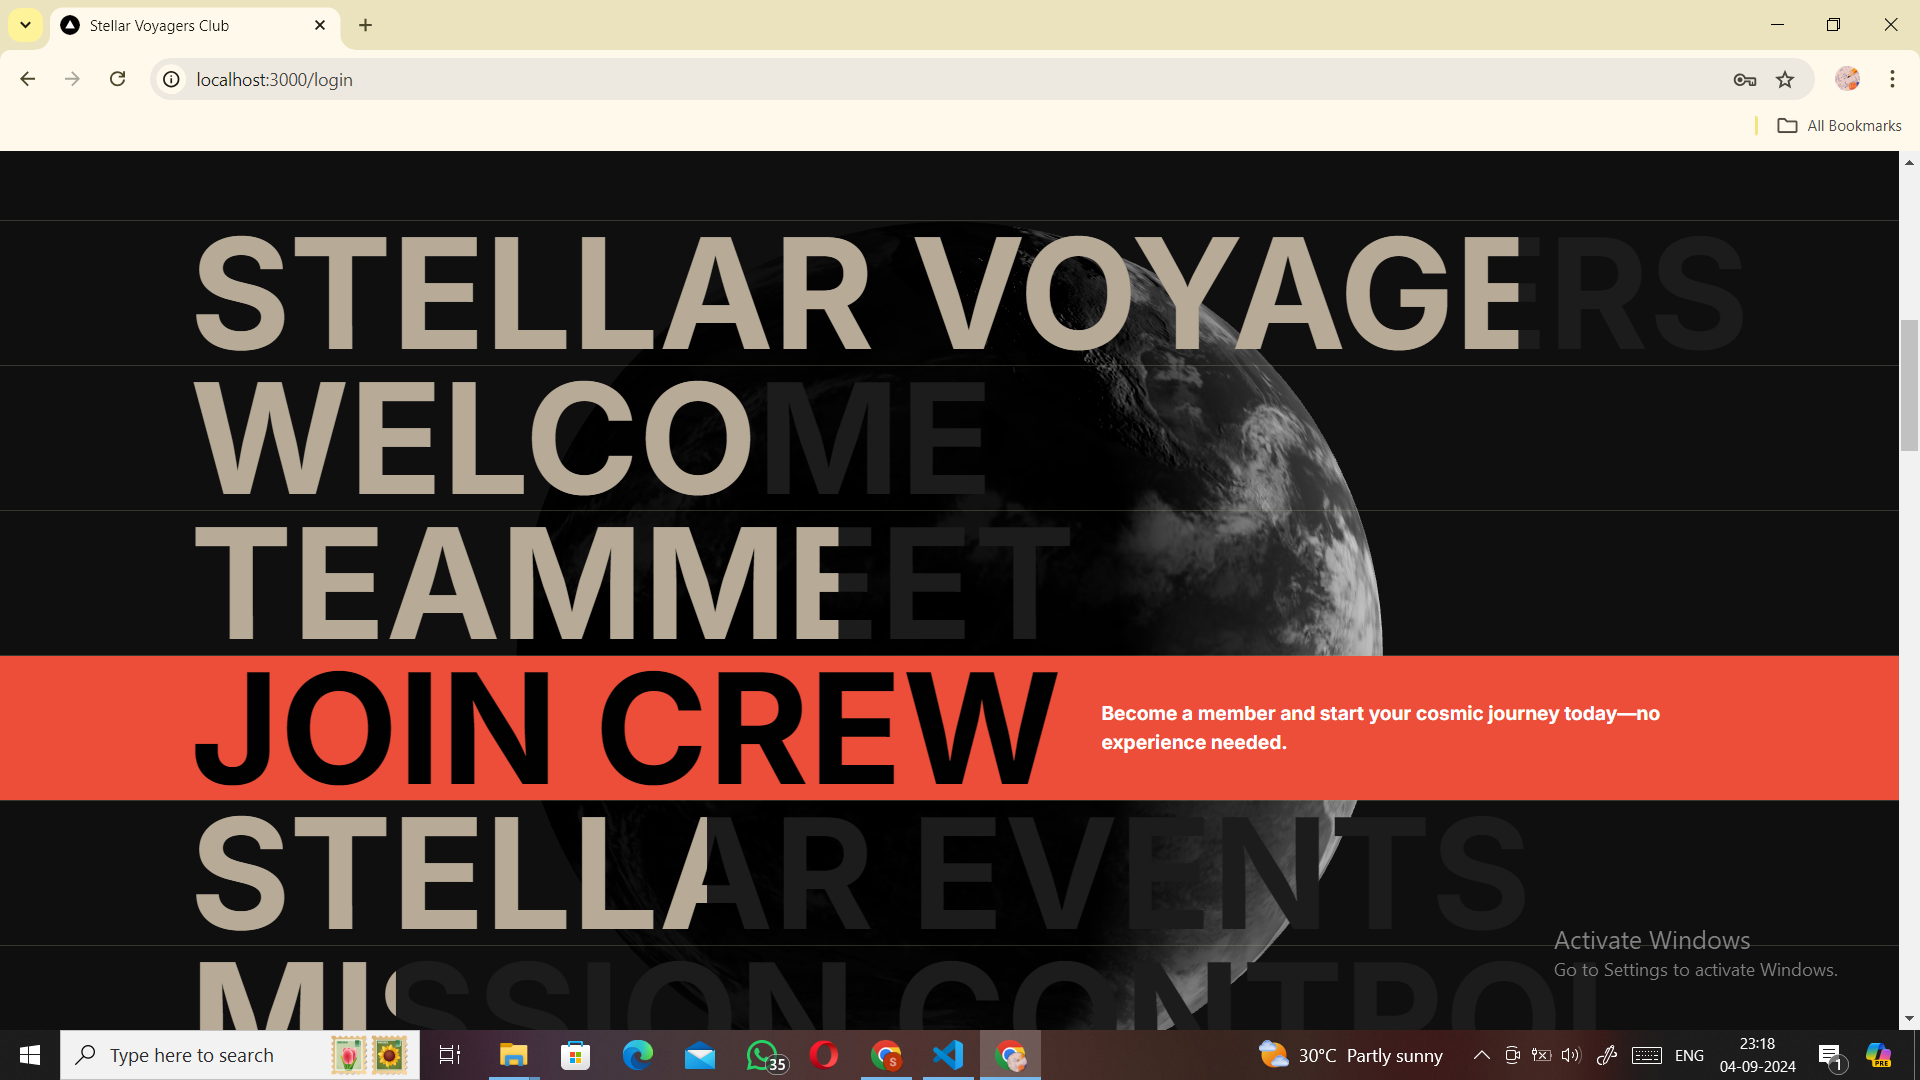Open Visual Studio Code from taskbar
Viewport: 1920px width, 1080px height.
[947, 1055]
